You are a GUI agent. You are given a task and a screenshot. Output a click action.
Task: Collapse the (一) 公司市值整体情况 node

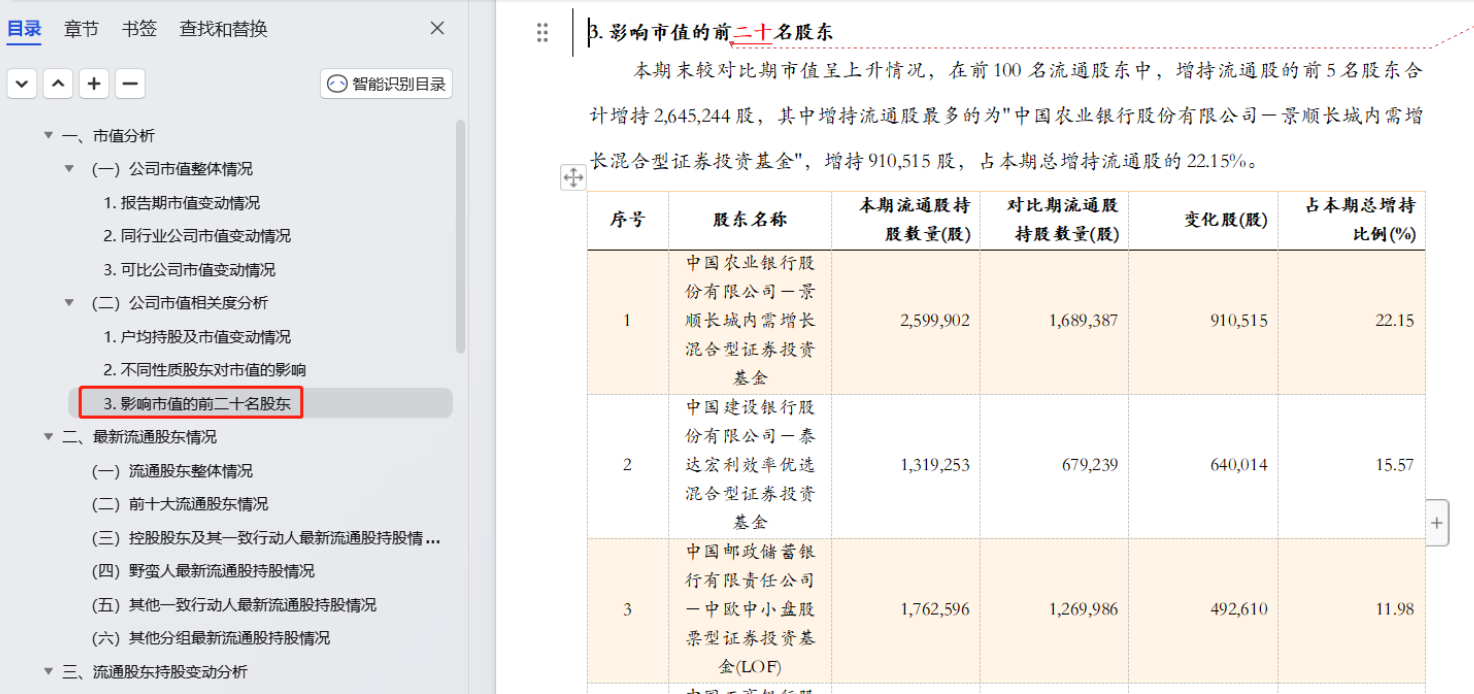(69, 168)
